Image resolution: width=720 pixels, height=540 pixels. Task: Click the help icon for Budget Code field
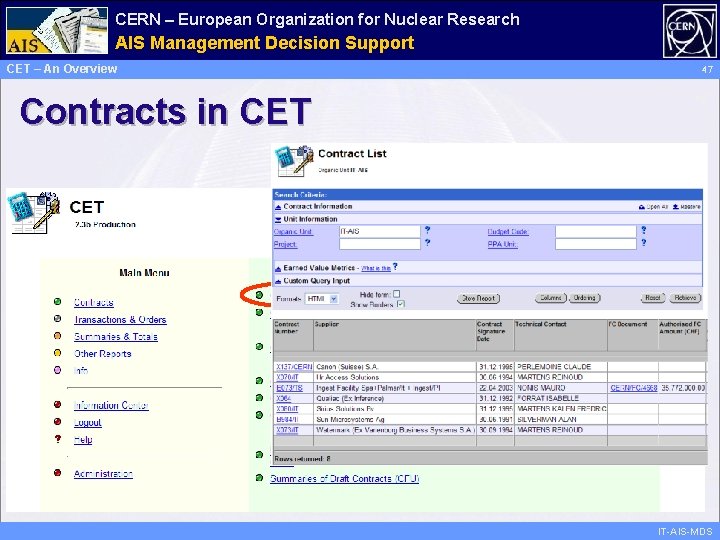coord(644,230)
